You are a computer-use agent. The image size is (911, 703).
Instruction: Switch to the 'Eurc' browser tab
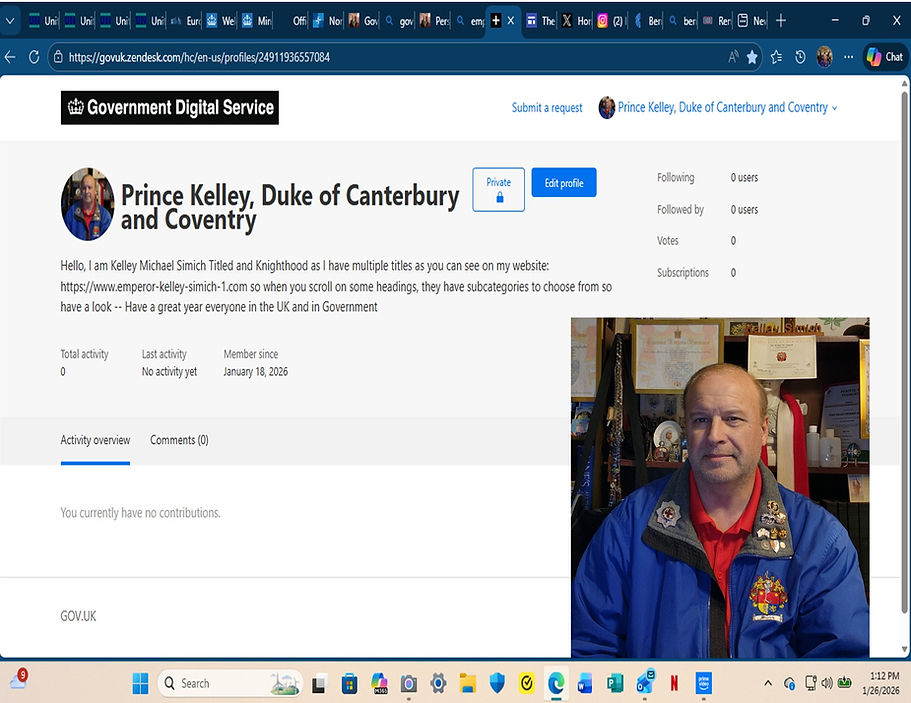pos(185,21)
